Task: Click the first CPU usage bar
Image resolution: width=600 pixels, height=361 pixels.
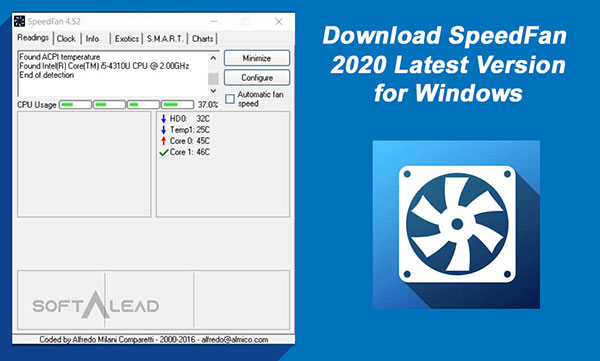Action: coord(75,105)
